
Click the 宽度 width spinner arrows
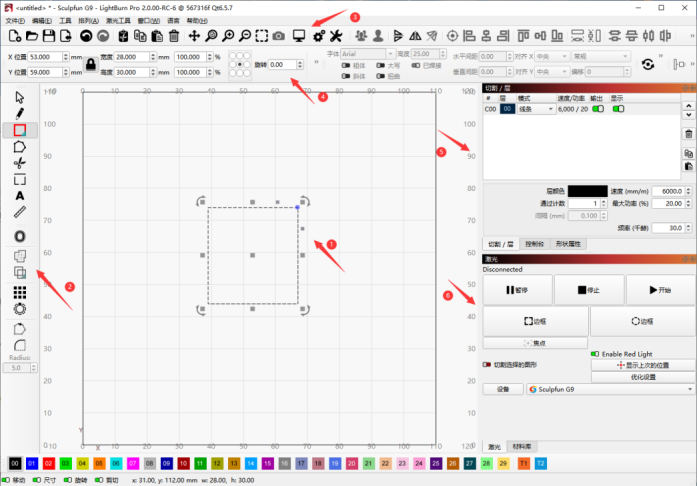tap(153, 57)
